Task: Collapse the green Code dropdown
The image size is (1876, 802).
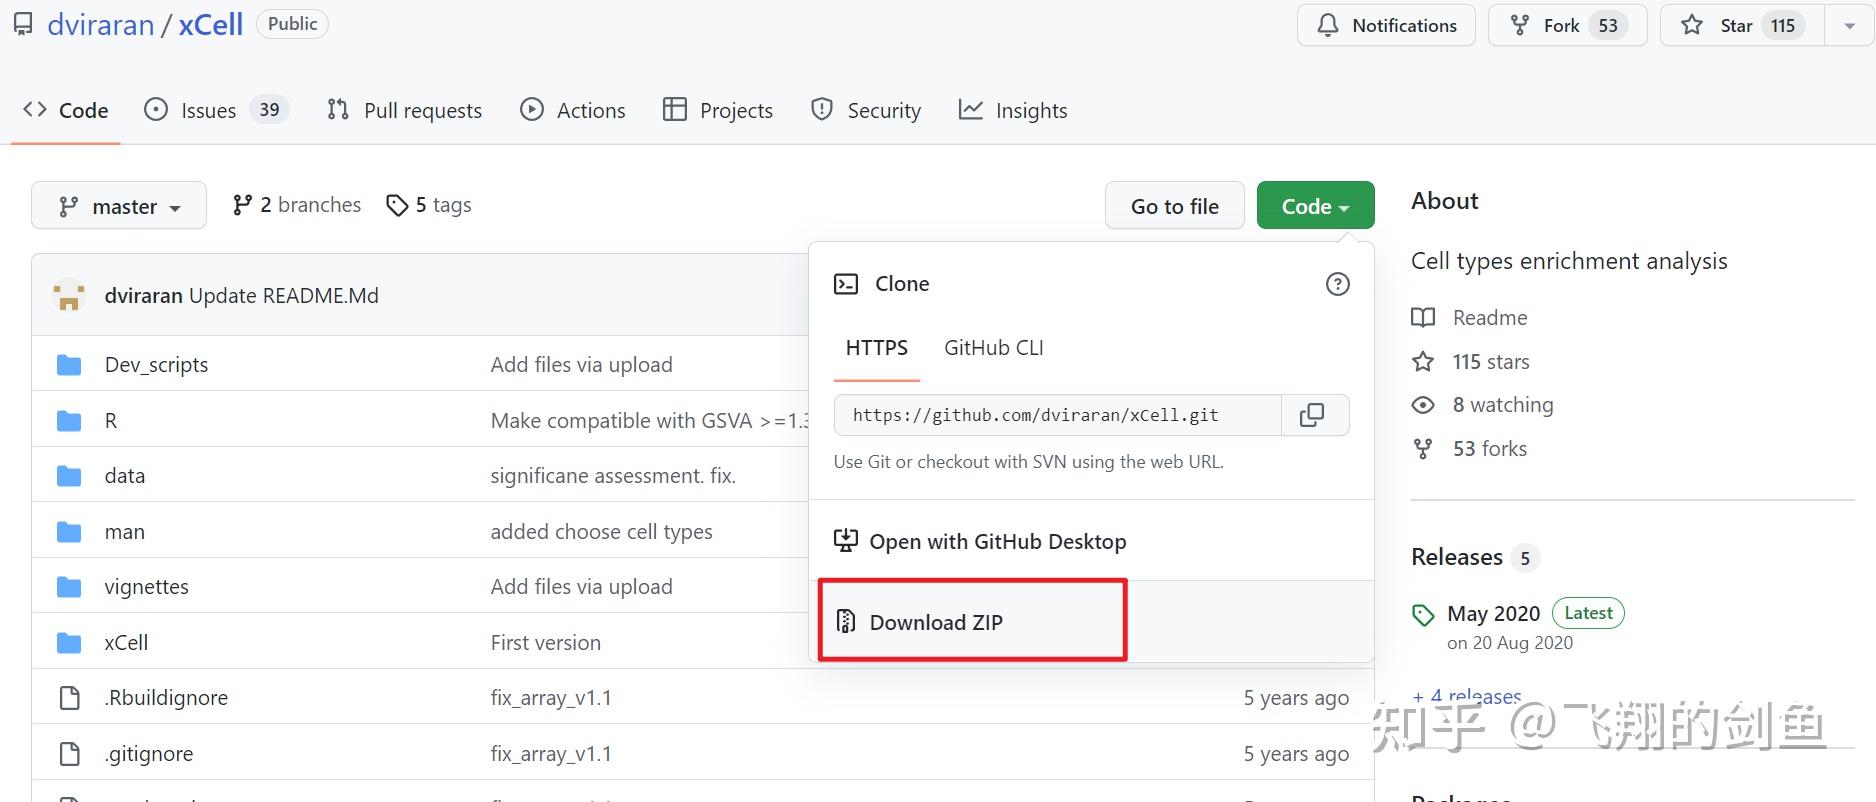Action: 1315,206
